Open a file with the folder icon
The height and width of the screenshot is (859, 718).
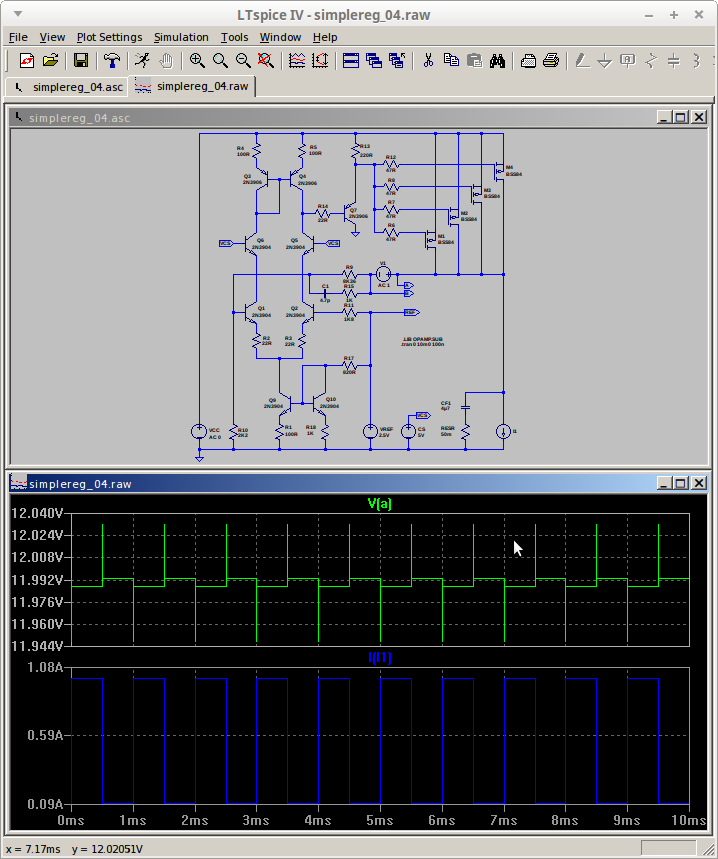click(50, 60)
